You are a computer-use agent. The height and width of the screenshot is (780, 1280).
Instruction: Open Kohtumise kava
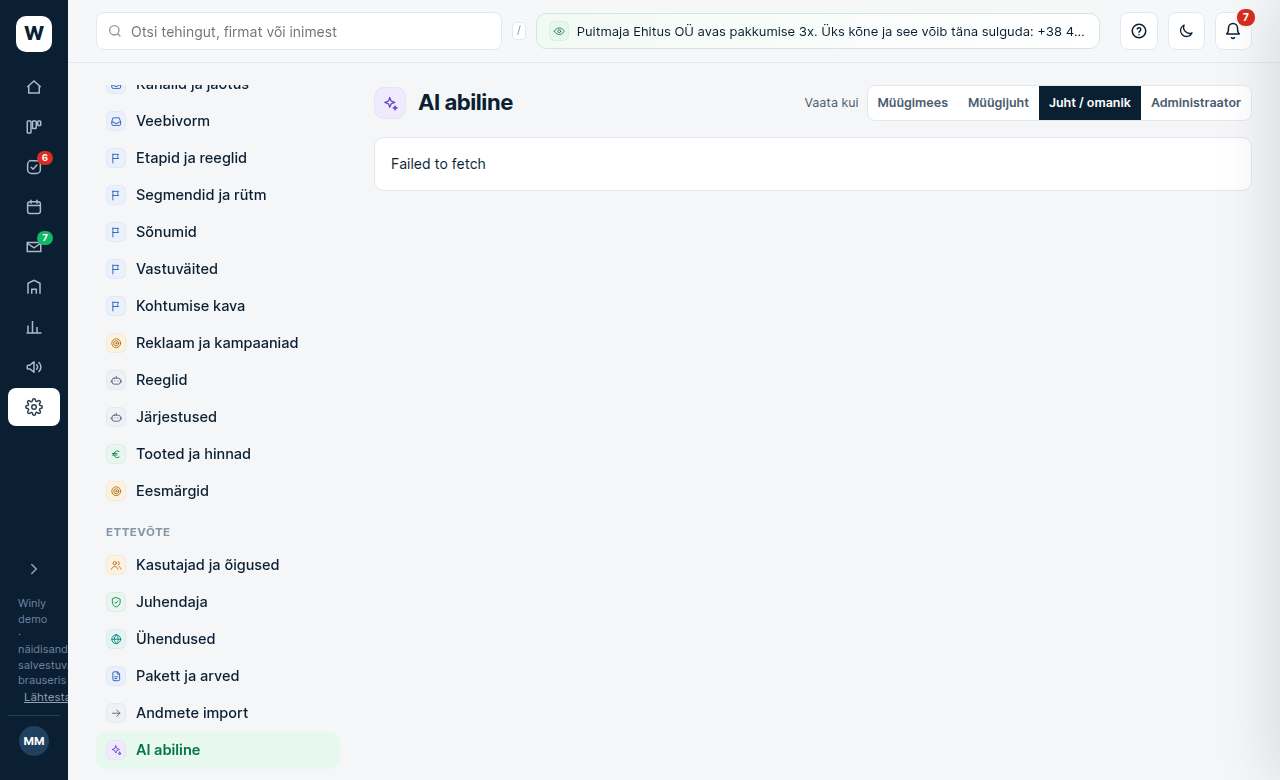(218, 306)
